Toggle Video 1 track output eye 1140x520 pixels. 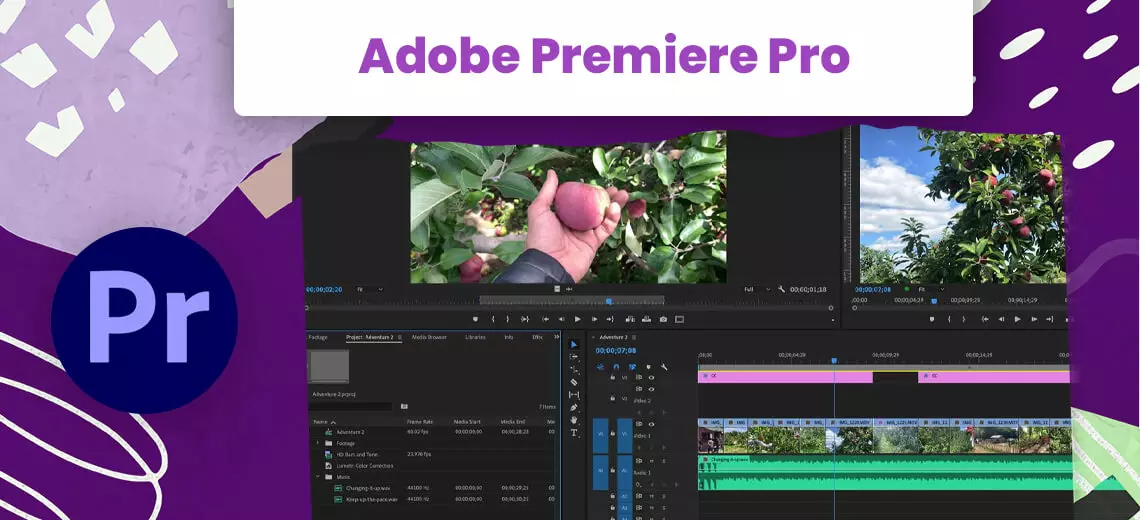[651, 424]
